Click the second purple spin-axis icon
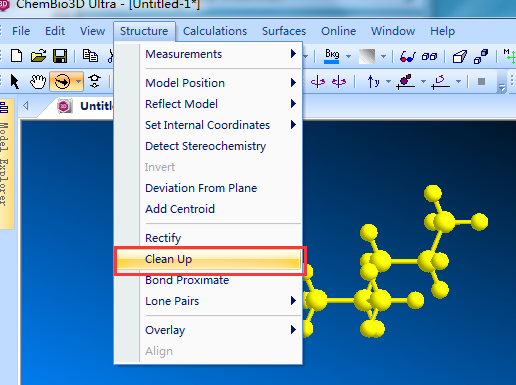The image size is (516, 385). pos(339,81)
